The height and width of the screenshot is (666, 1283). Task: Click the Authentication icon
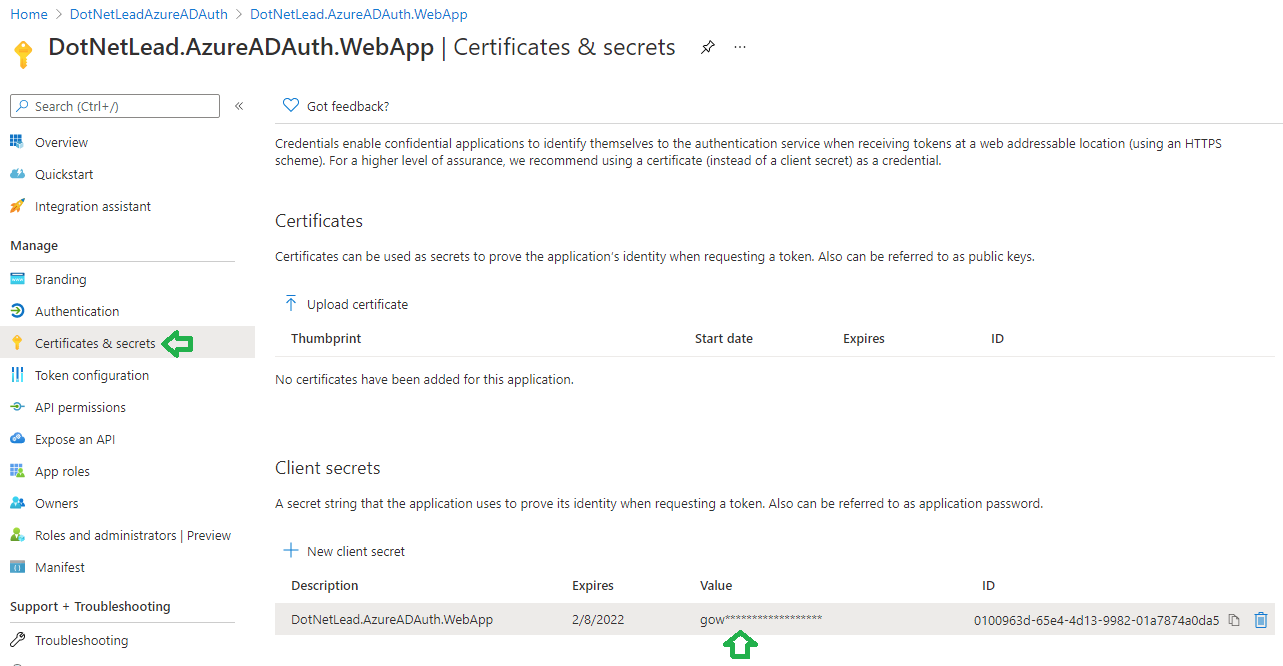click(16, 311)
